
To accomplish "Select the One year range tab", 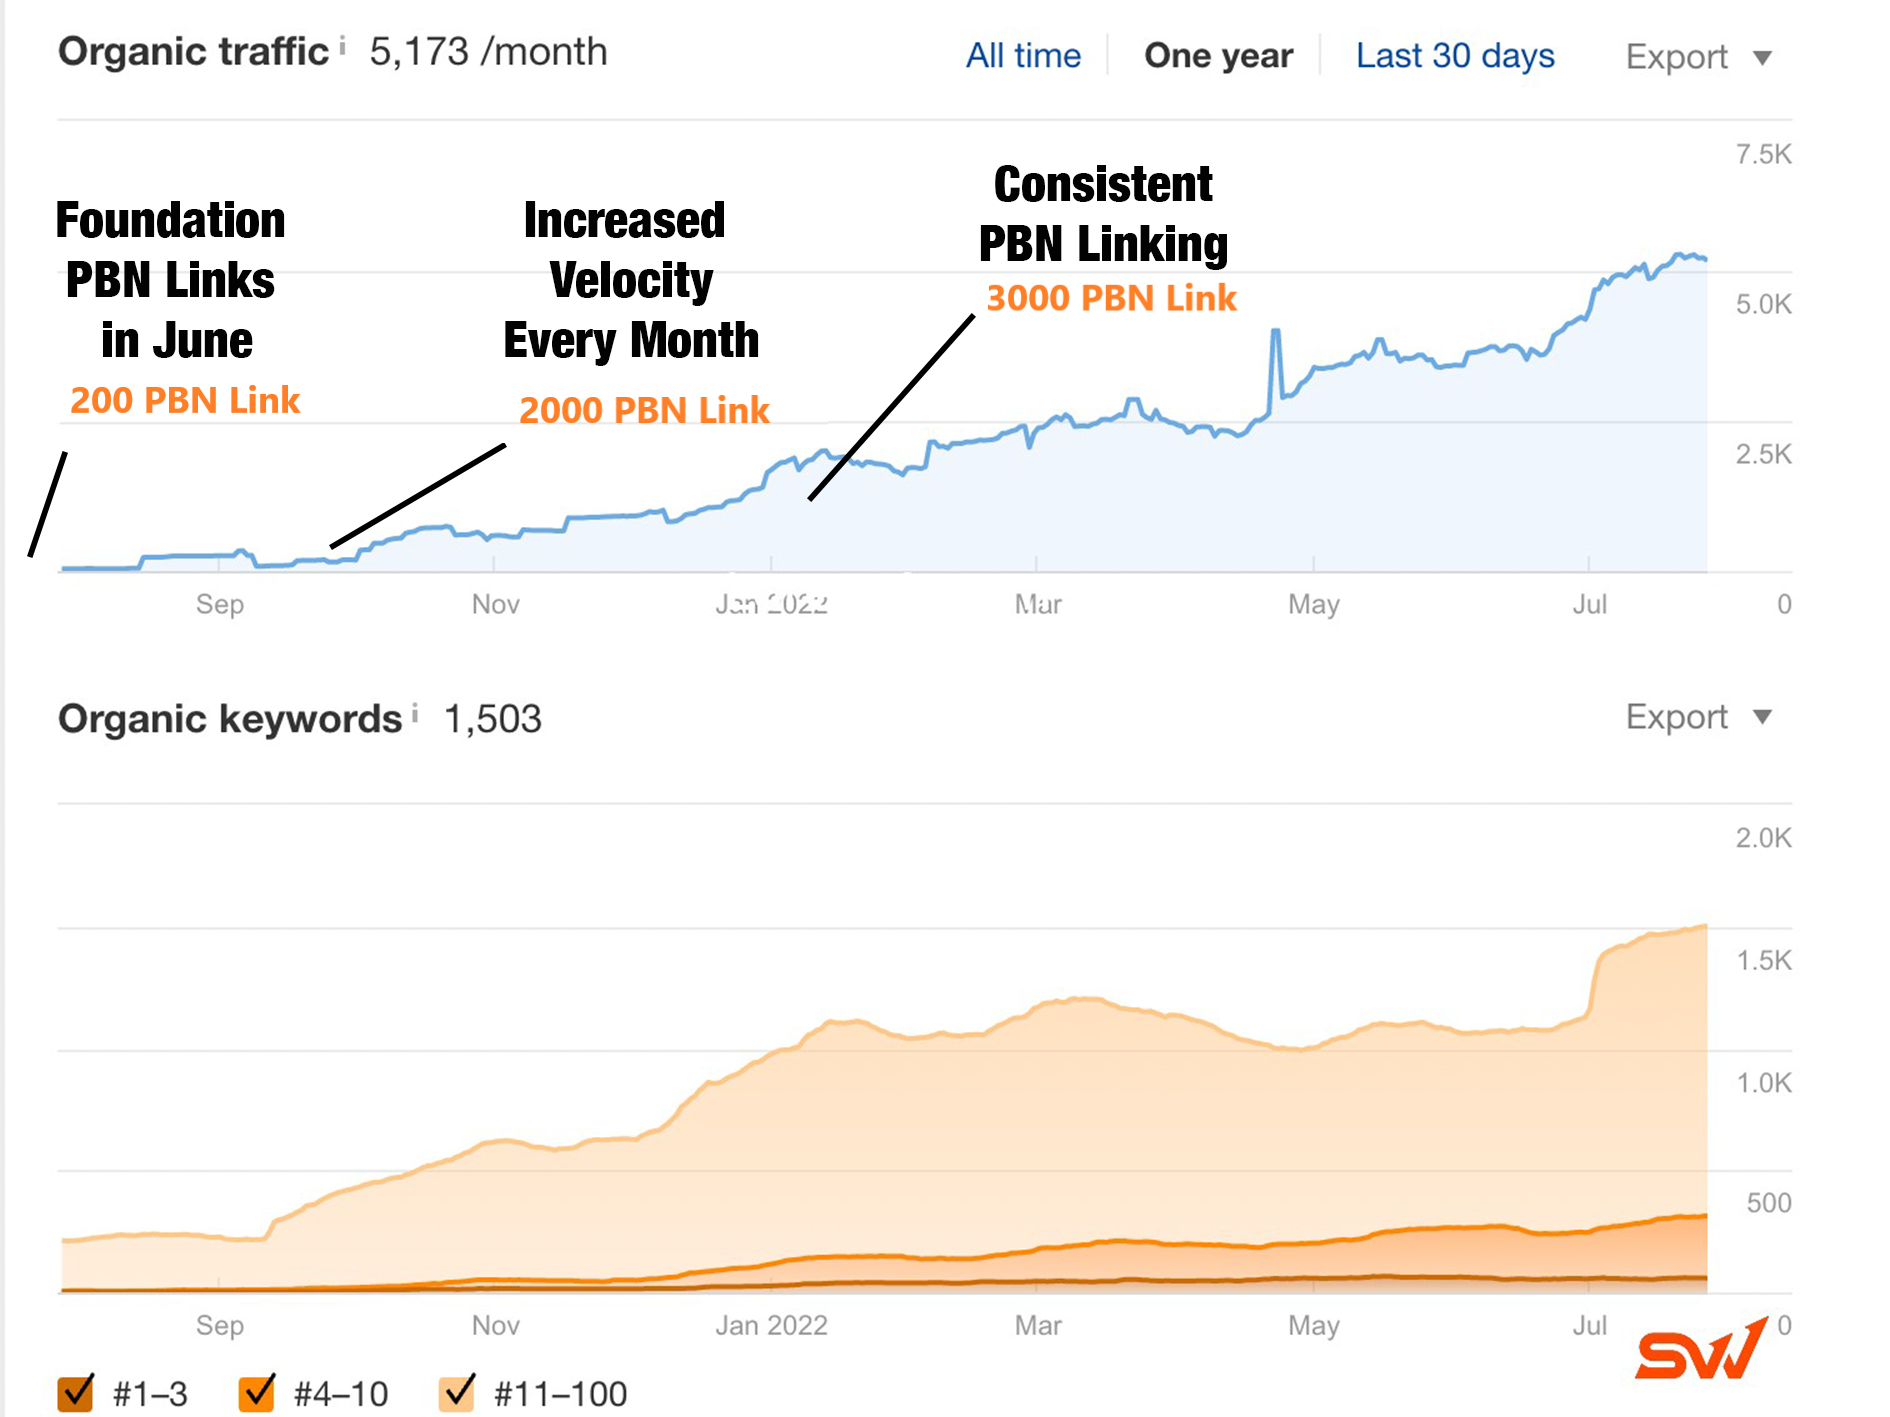I will click(x=1218, y=55).
